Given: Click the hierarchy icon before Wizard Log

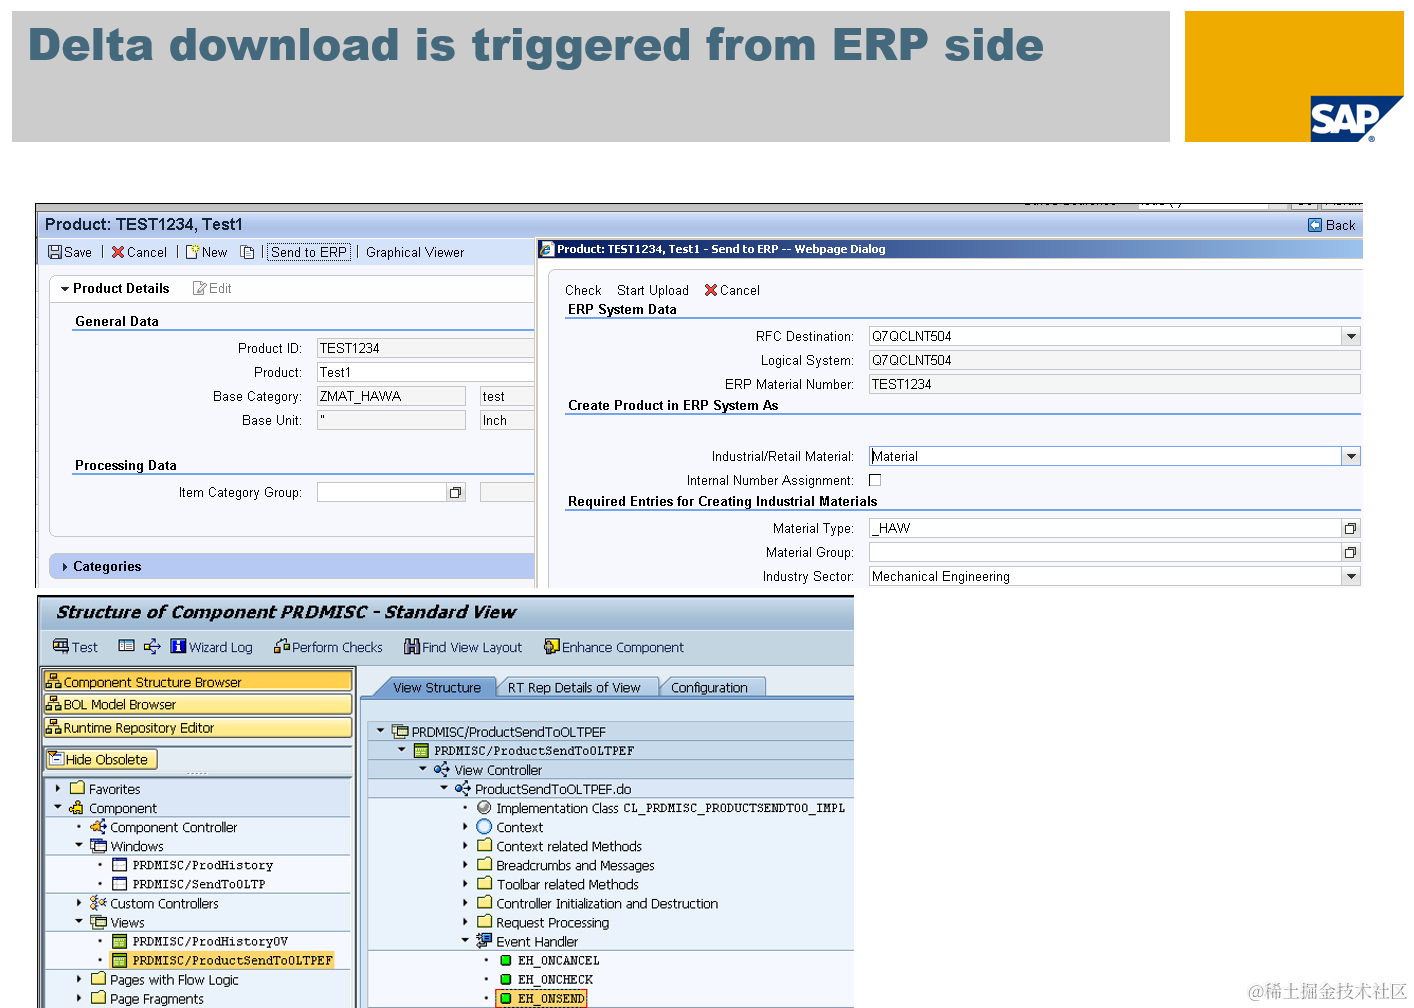Looking at the screenshot, I should pyautogui.click(x=152, y=646).
